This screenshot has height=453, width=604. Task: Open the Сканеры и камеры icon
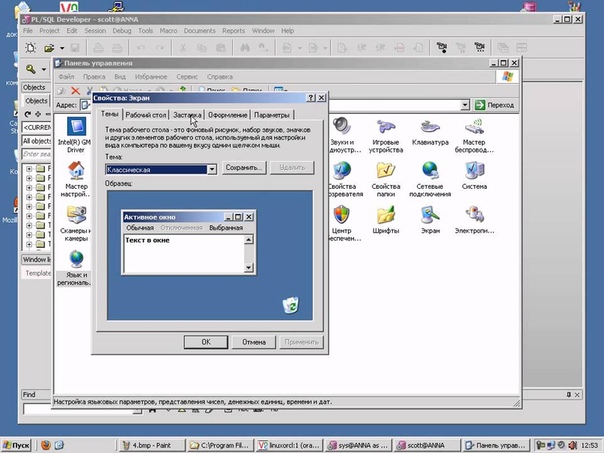76,218
